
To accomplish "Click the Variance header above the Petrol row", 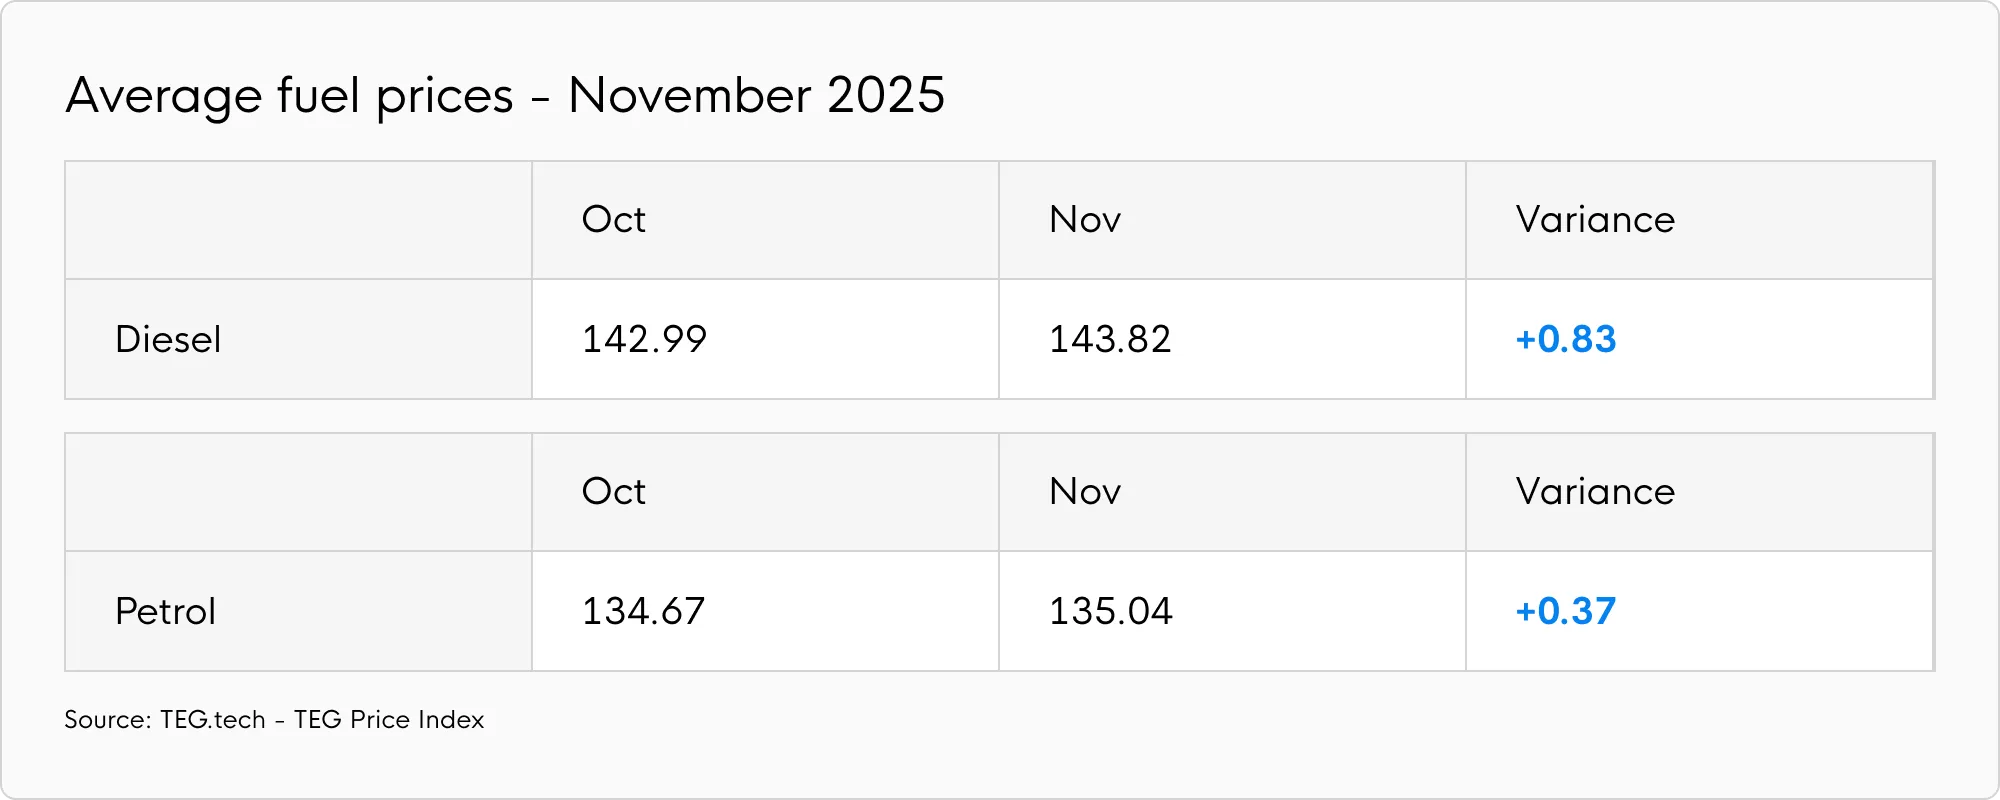I will [x=1595, y=492].
